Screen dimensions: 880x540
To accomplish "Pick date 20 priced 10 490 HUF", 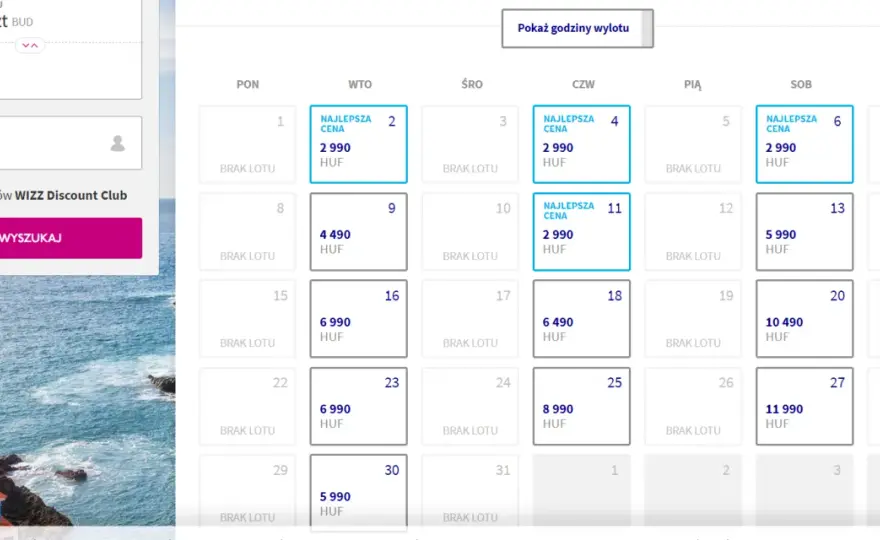I will click(x=804, y=319).
